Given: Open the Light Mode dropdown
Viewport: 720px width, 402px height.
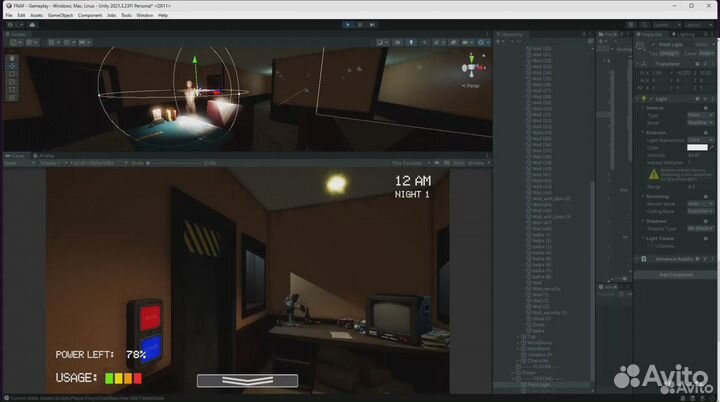Looking at the screenshot, I should point(700,123).
